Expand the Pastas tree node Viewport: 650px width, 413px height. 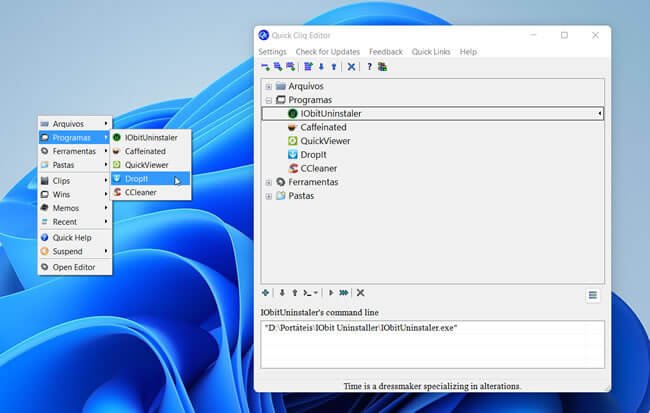click(269, 196)
